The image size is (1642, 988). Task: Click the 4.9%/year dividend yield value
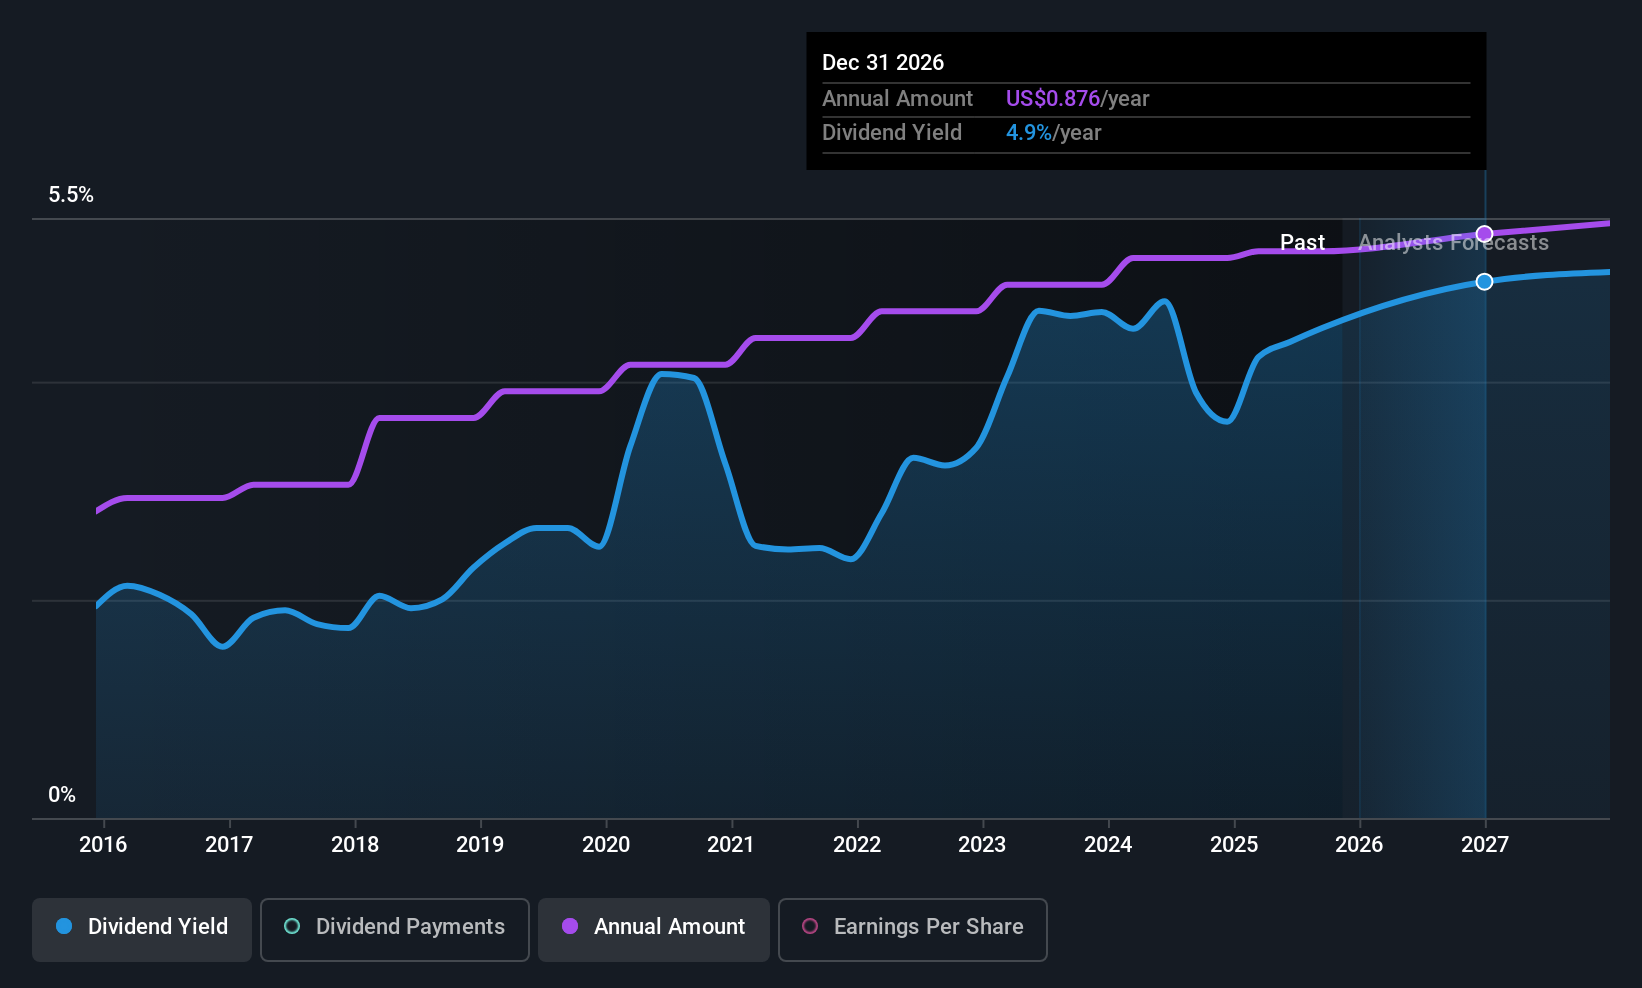1053,133
